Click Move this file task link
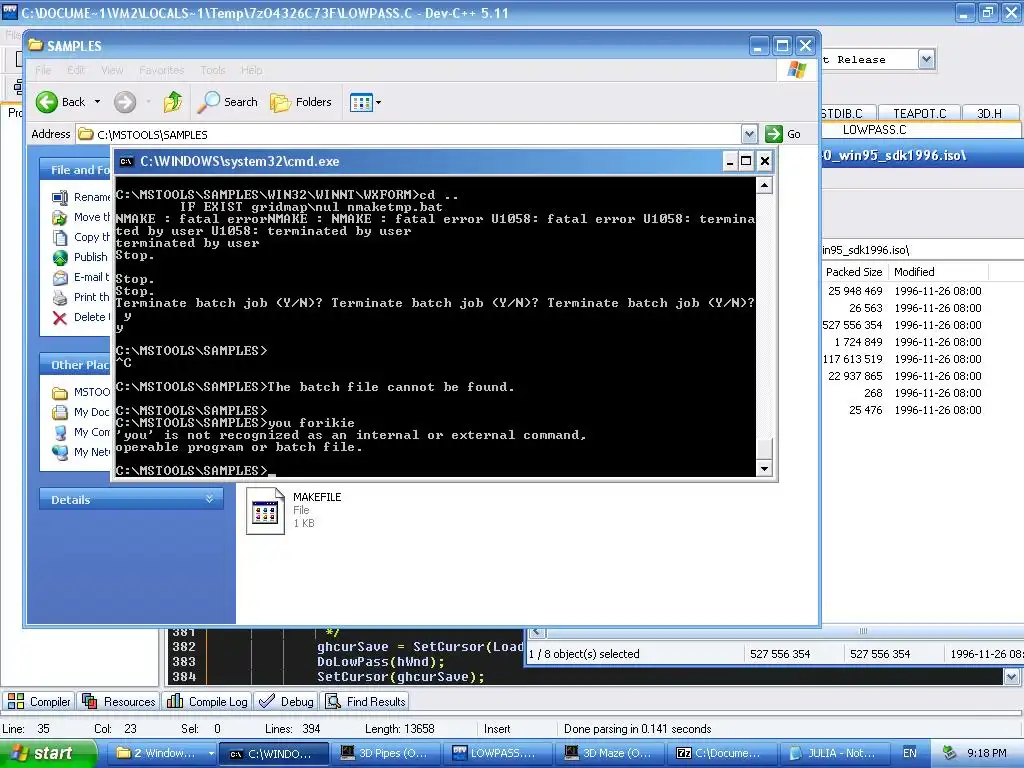The image size is (1024, 768). [81, 217]
